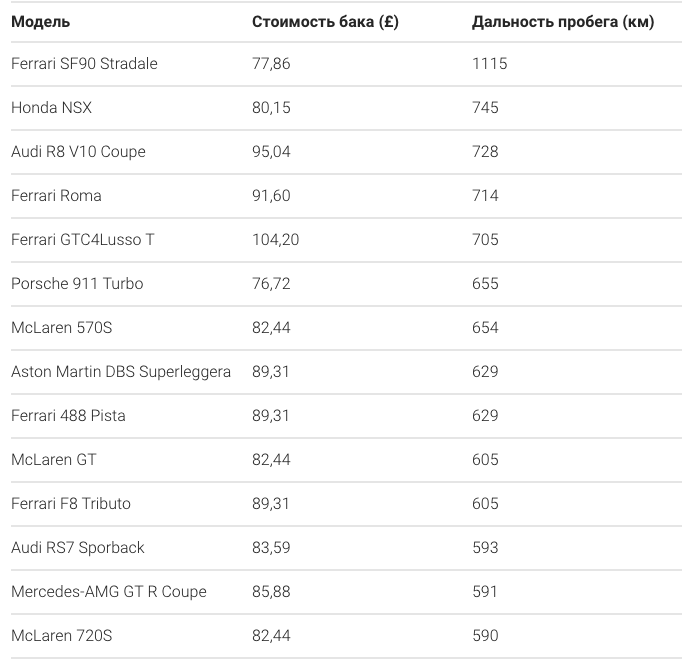Select the Porsche 911 Turbo row

346,283
